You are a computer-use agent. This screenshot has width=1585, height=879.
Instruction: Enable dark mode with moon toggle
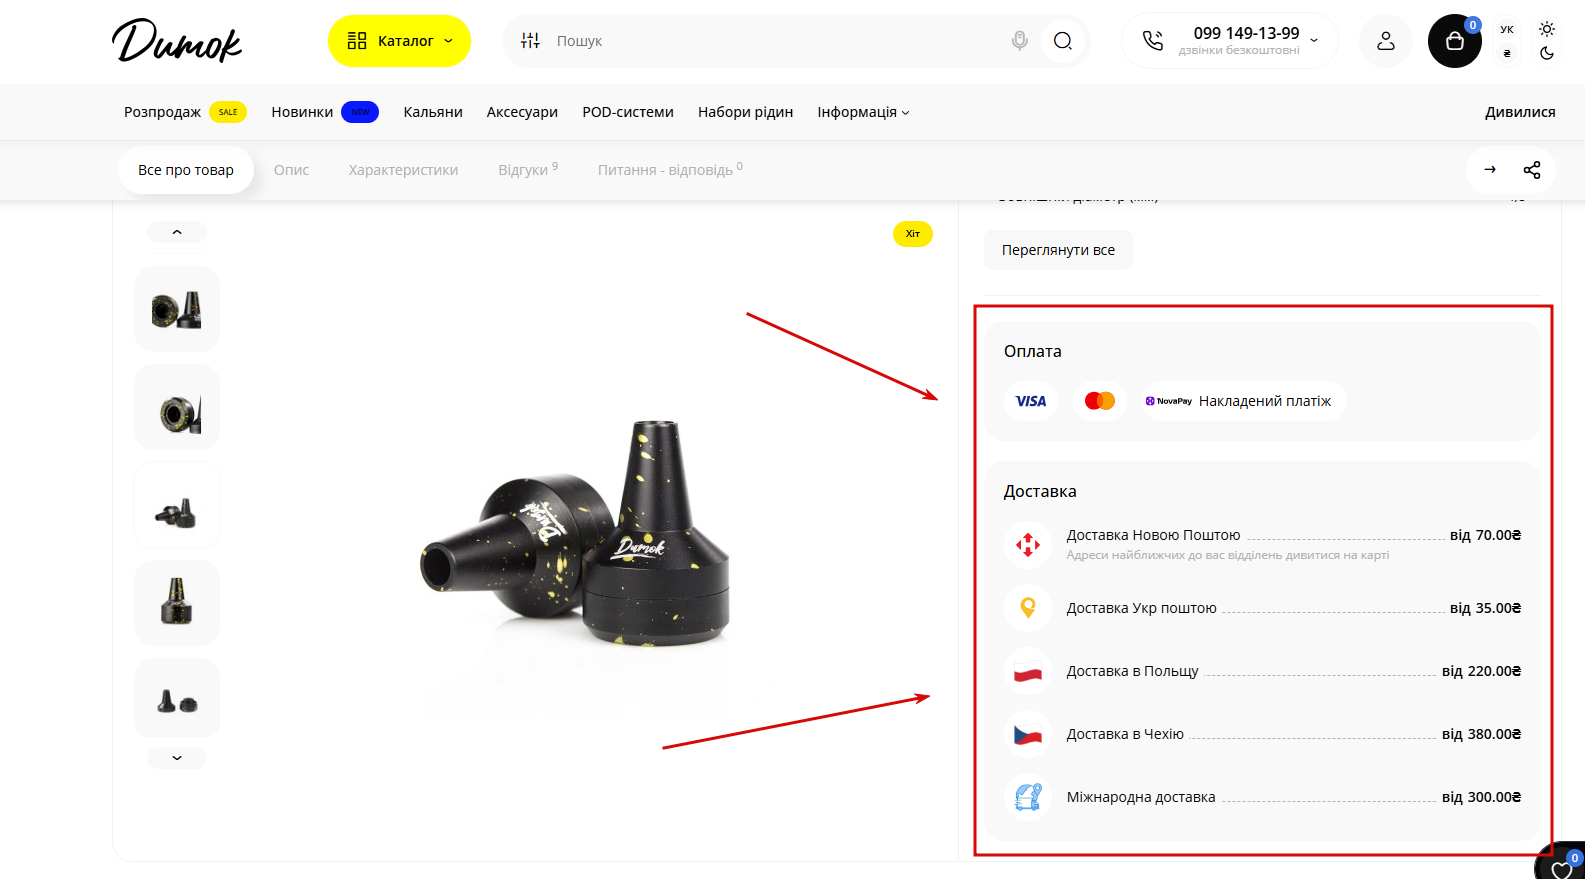1547,54
